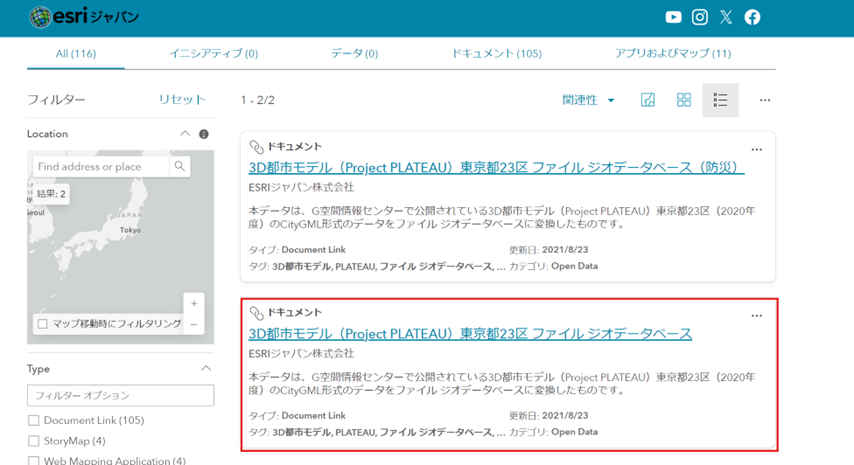Switch to map view layout icon
This screenshot has width=854, height=465.
[648, 100]
